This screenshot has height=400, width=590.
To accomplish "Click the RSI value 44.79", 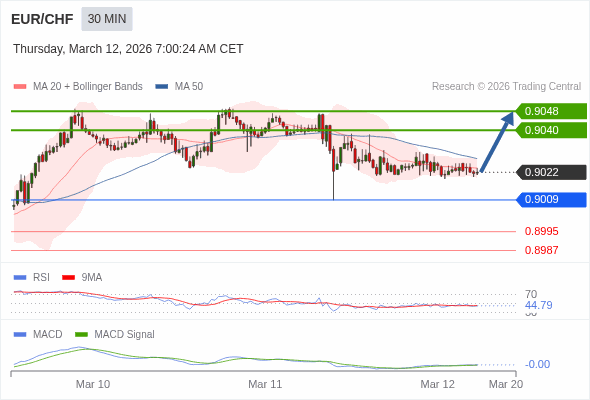I will 538,305.
